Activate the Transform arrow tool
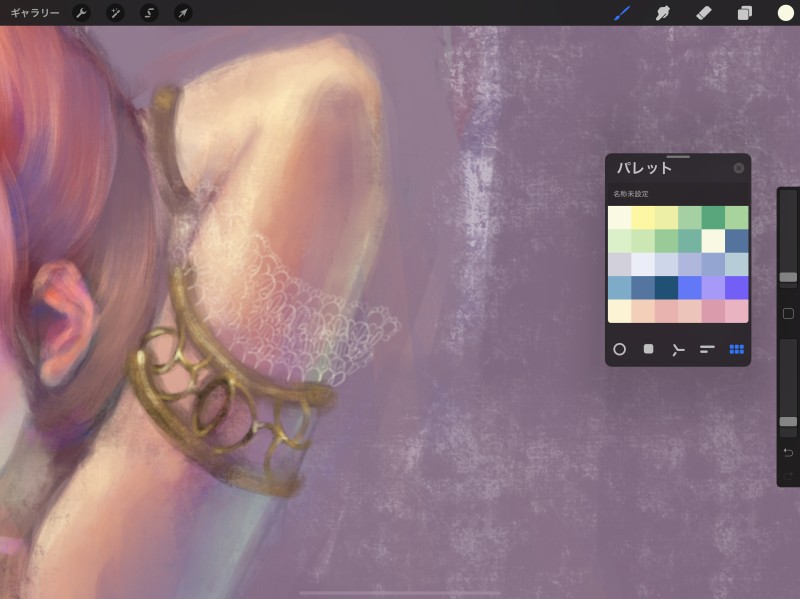The height and width of the screenshot is (599, 800). point(183,13)
